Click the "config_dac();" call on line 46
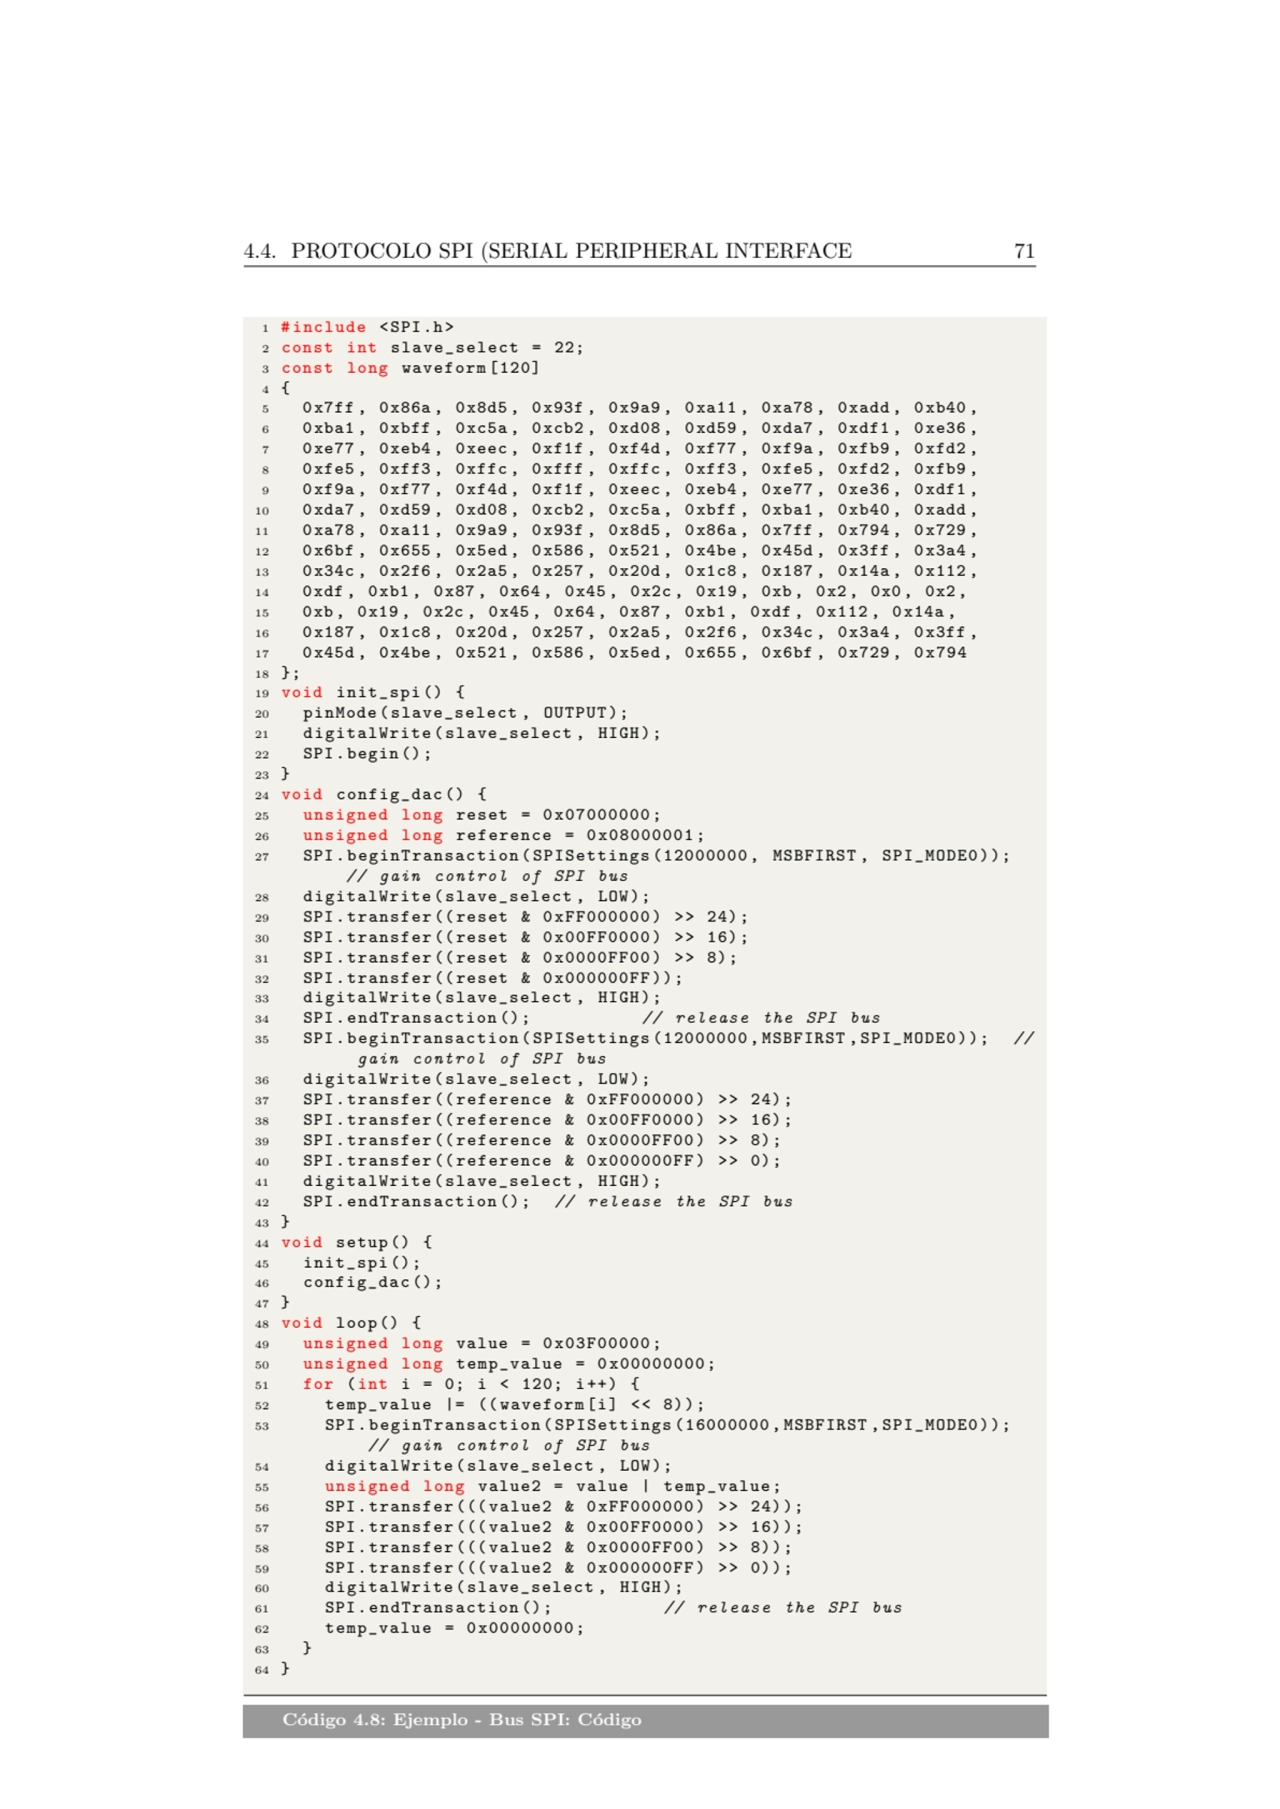1280x1809 pixels. pyautogui.click(x=373, y=1282)
